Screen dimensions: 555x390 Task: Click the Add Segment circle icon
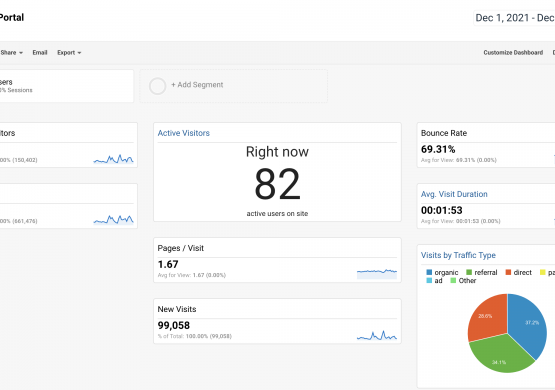[x=157, y=86]
